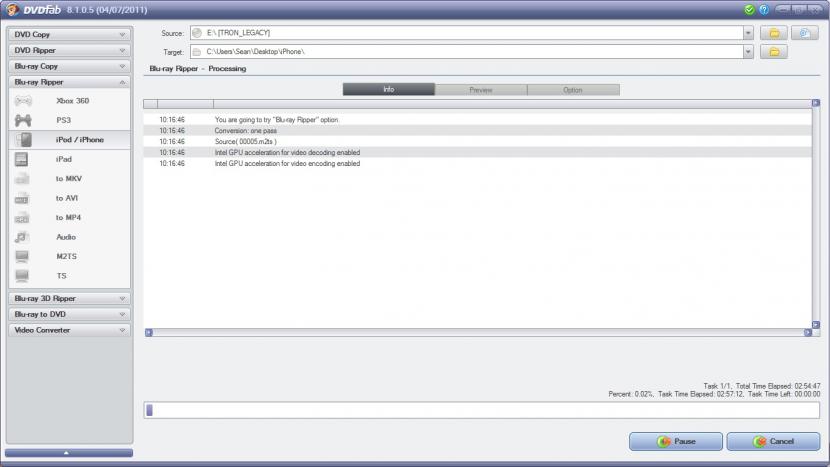Select log row 'Conversion: one pass'

coord(477,131)
